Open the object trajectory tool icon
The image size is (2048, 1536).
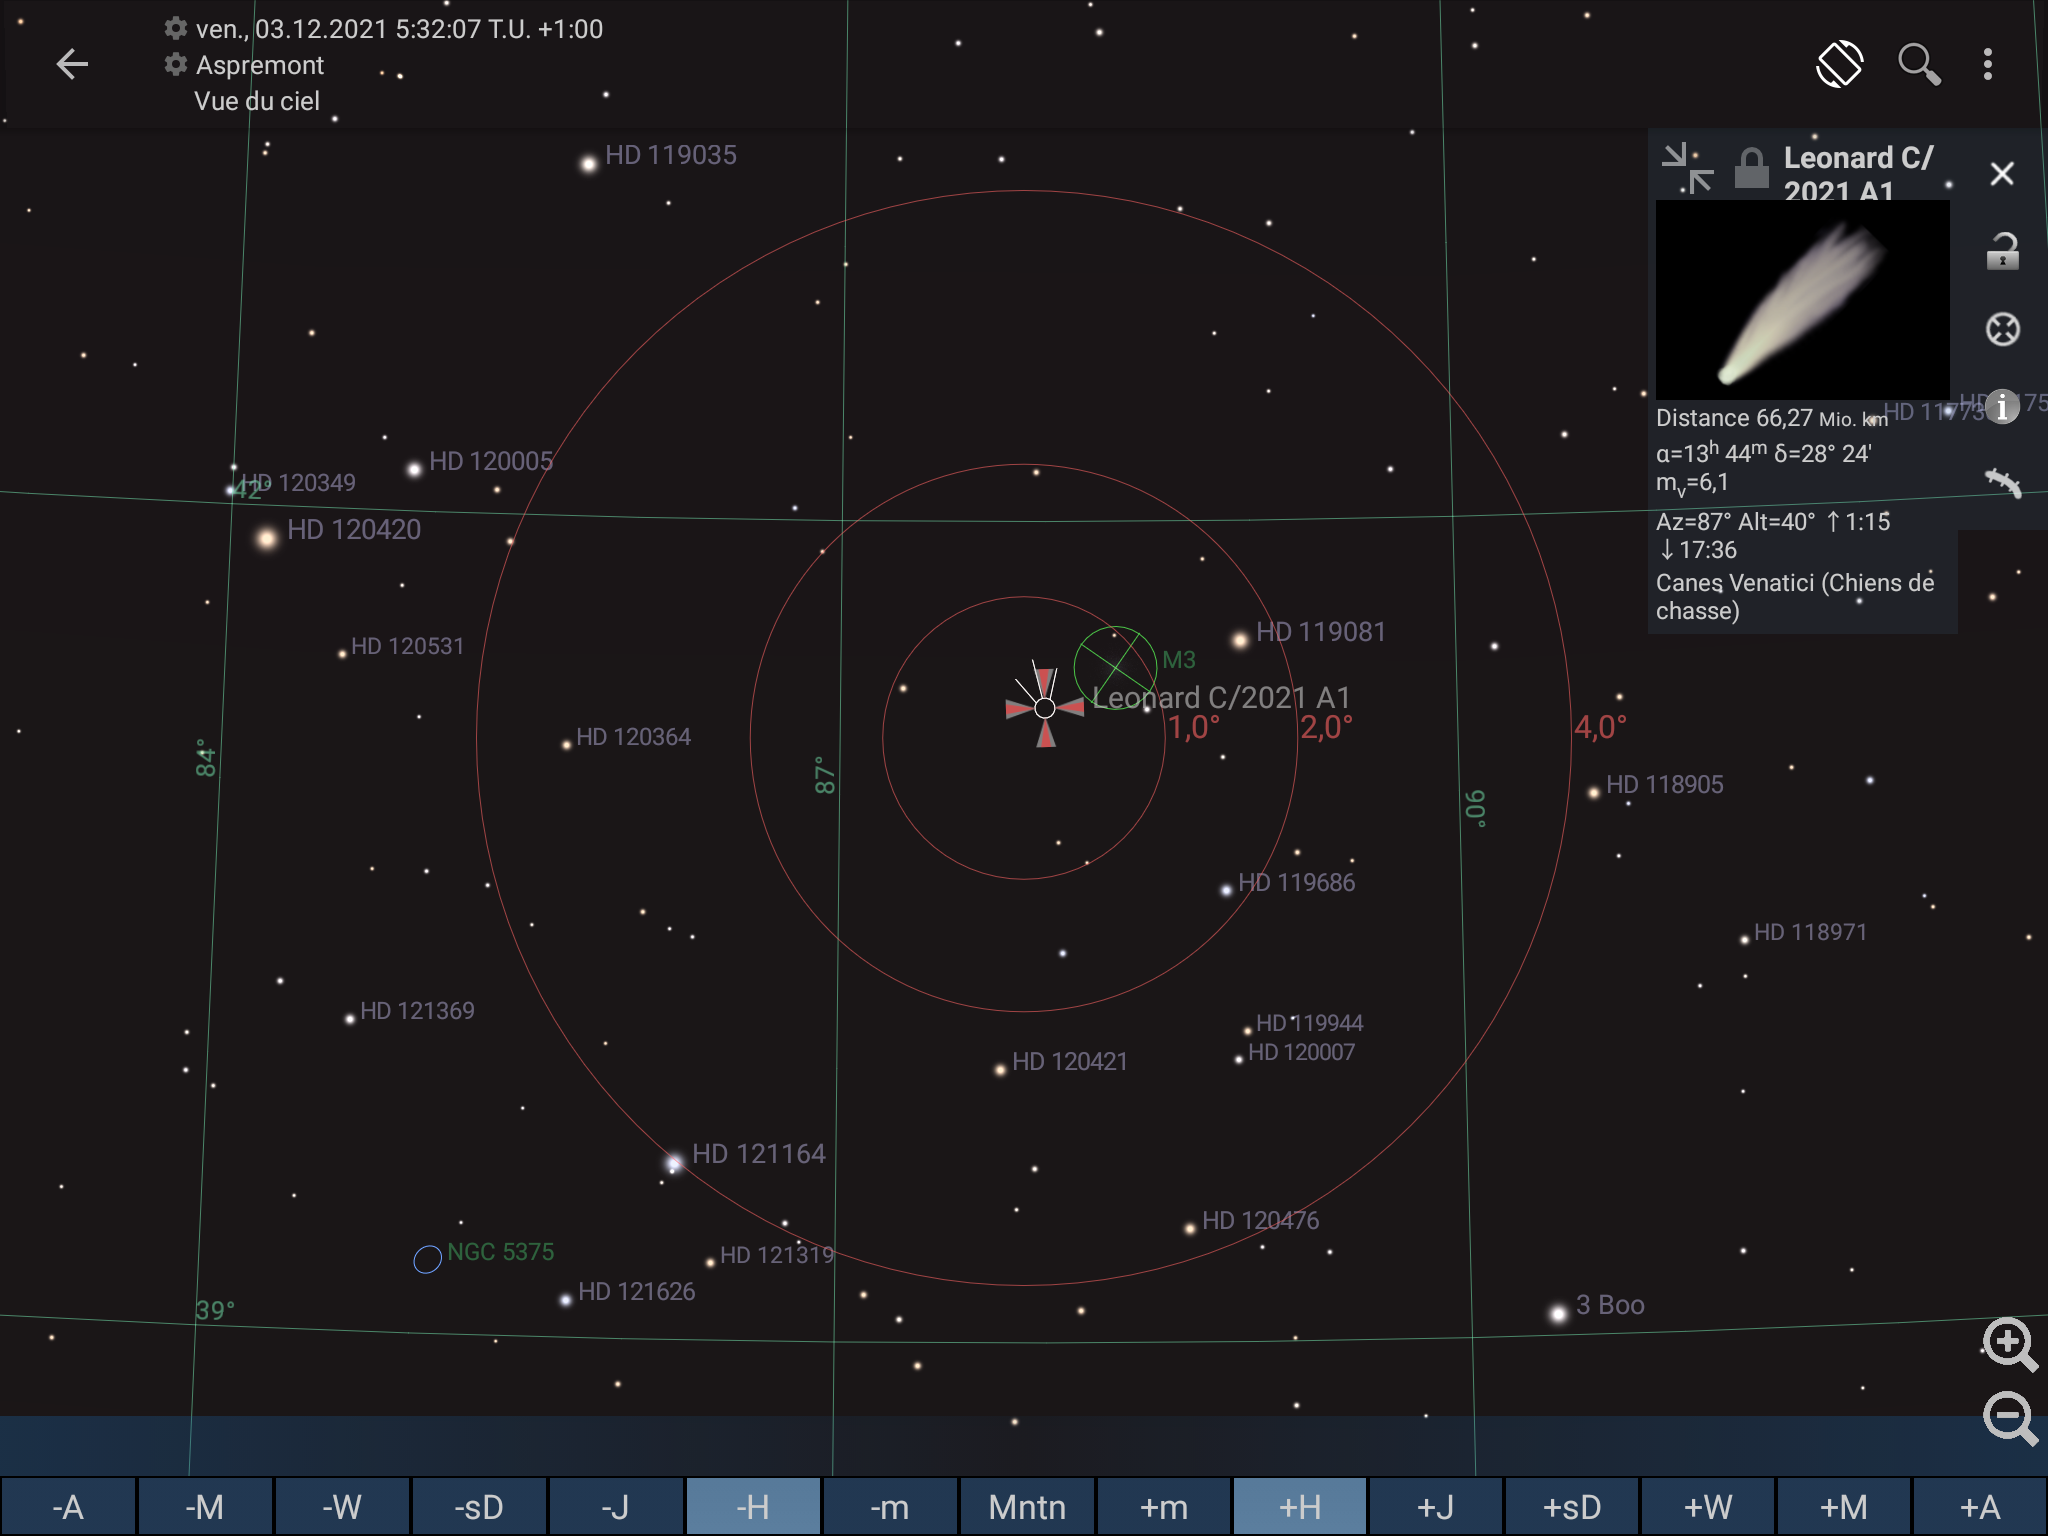point(2002,483)
